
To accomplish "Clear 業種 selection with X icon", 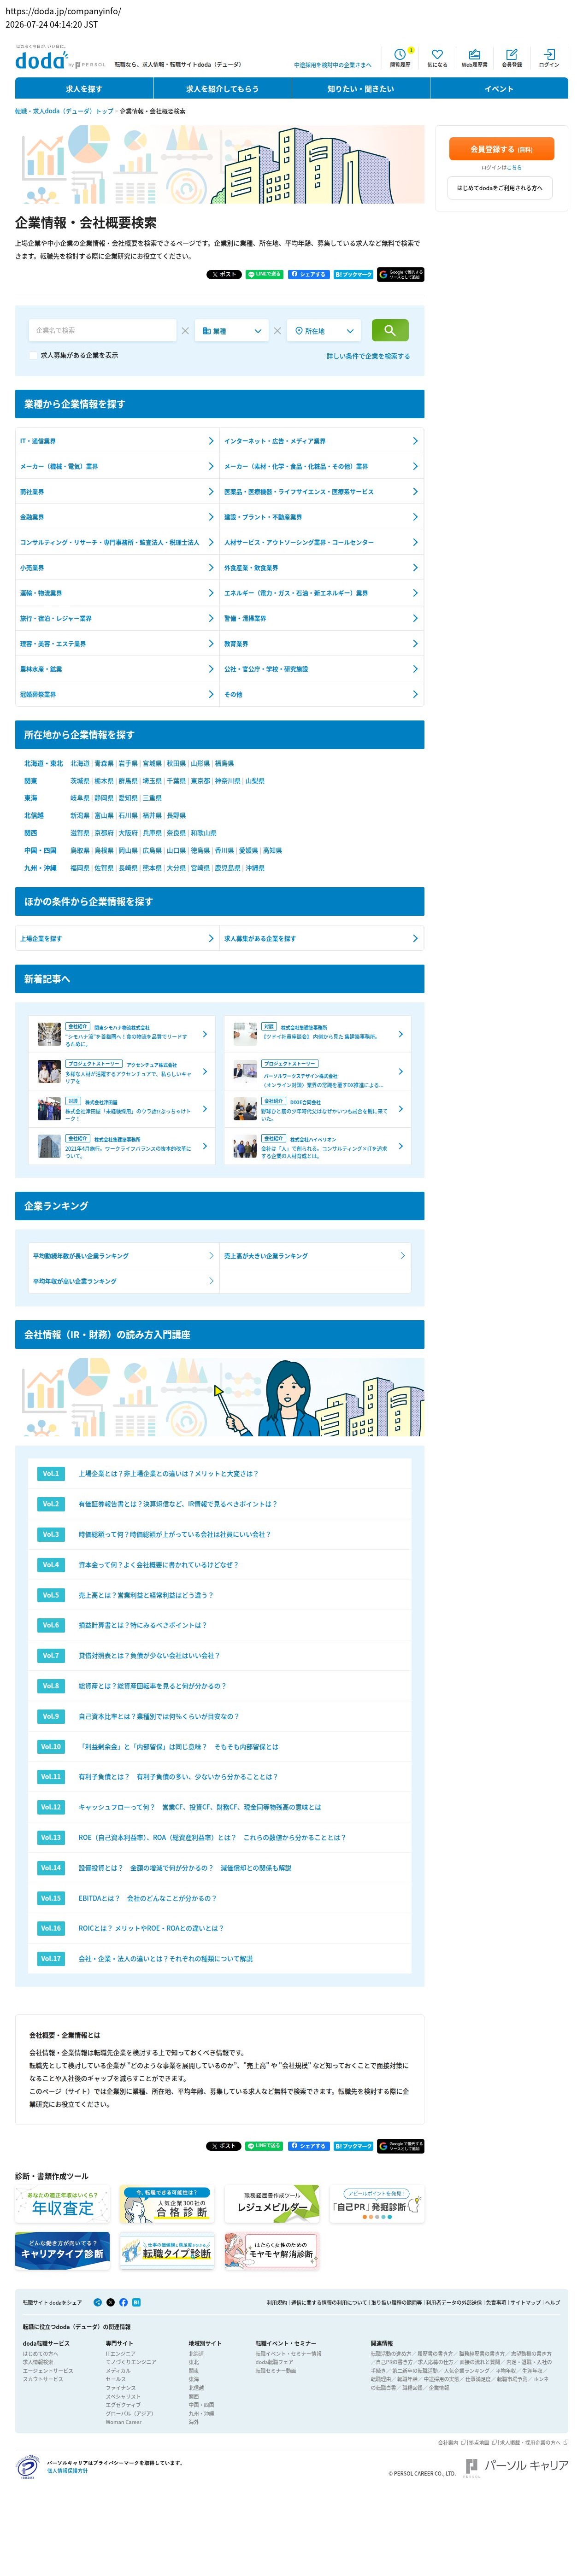I will coord(278,331).
